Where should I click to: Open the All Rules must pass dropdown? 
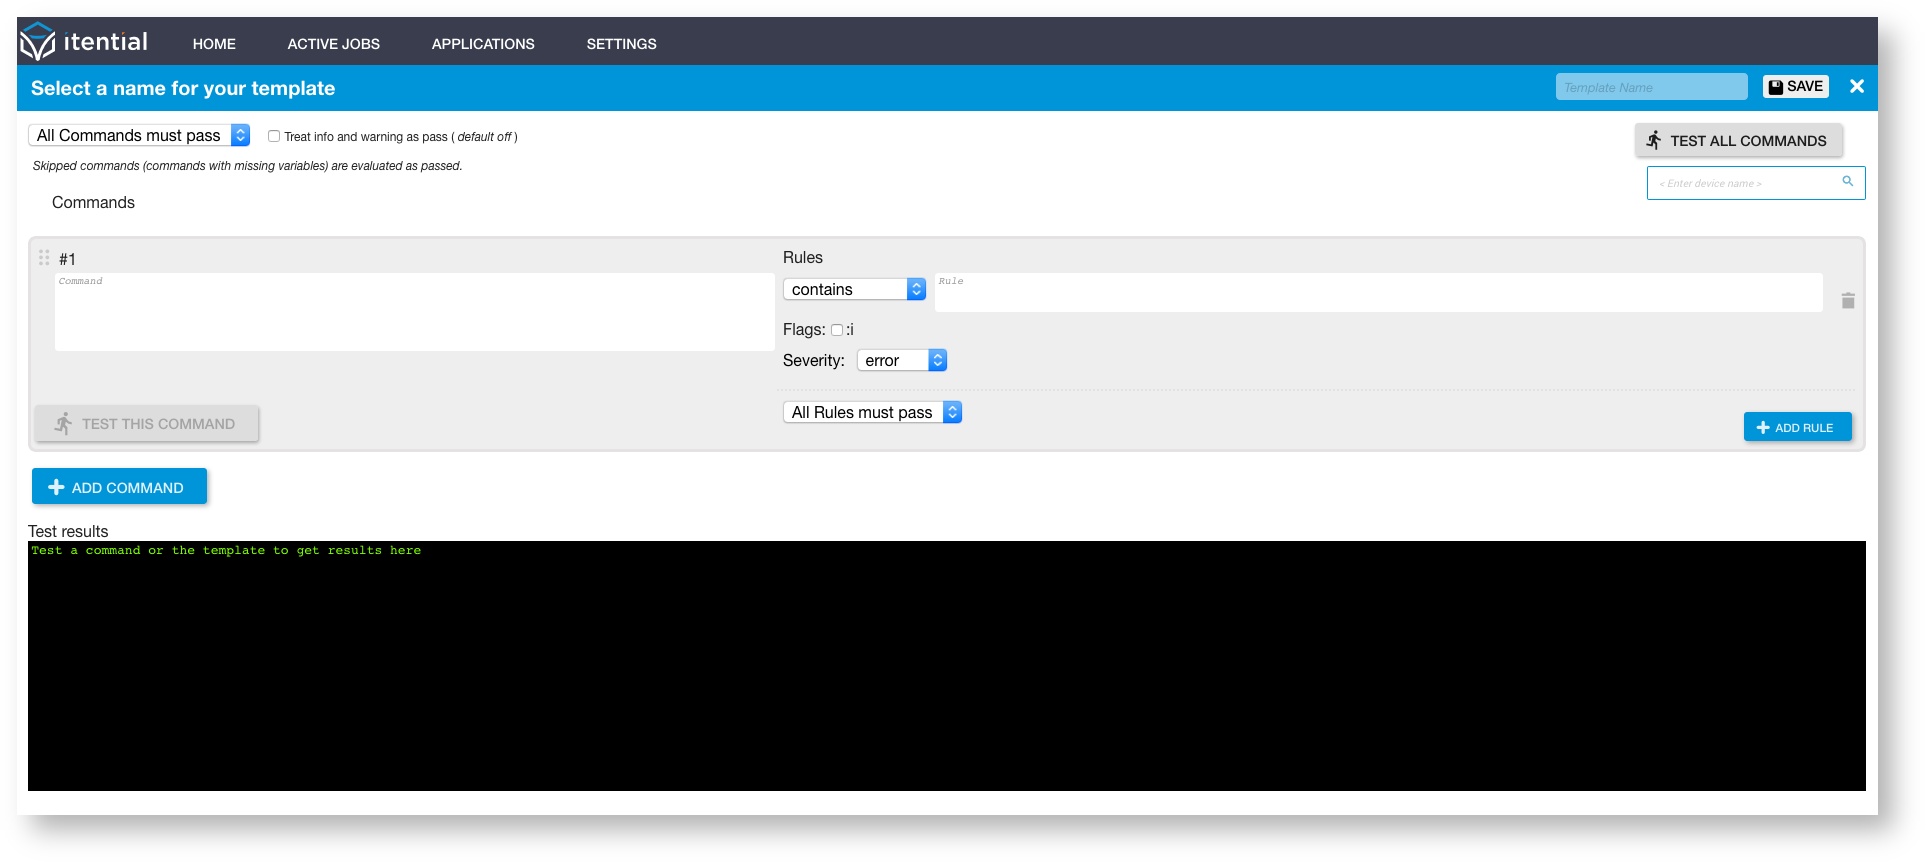(872, 412)
